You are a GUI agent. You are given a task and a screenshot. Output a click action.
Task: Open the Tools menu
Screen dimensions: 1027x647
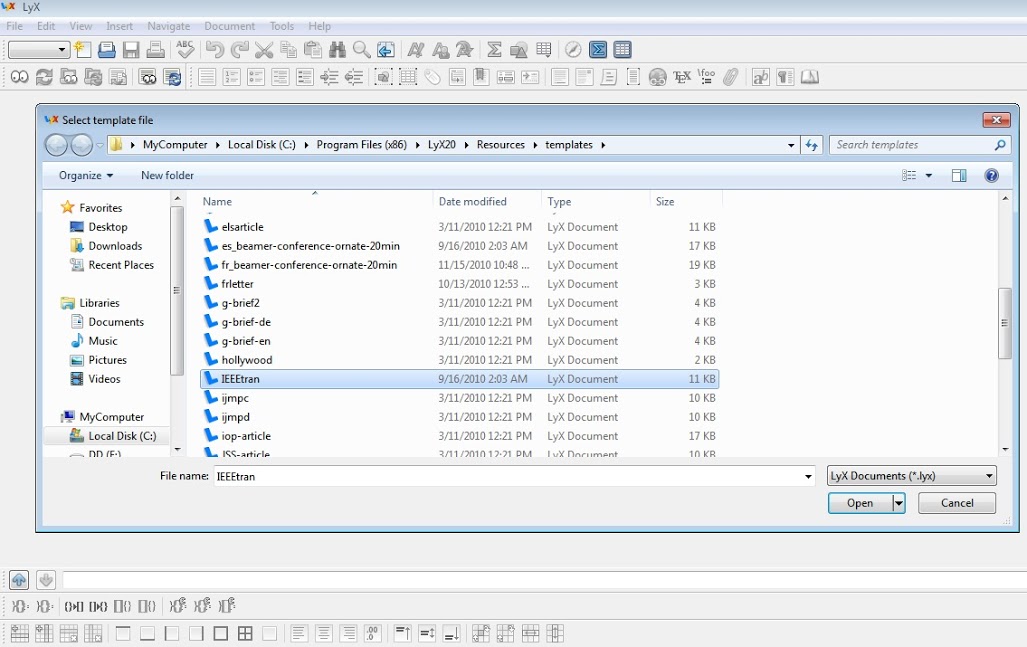[x=282, y=26]
